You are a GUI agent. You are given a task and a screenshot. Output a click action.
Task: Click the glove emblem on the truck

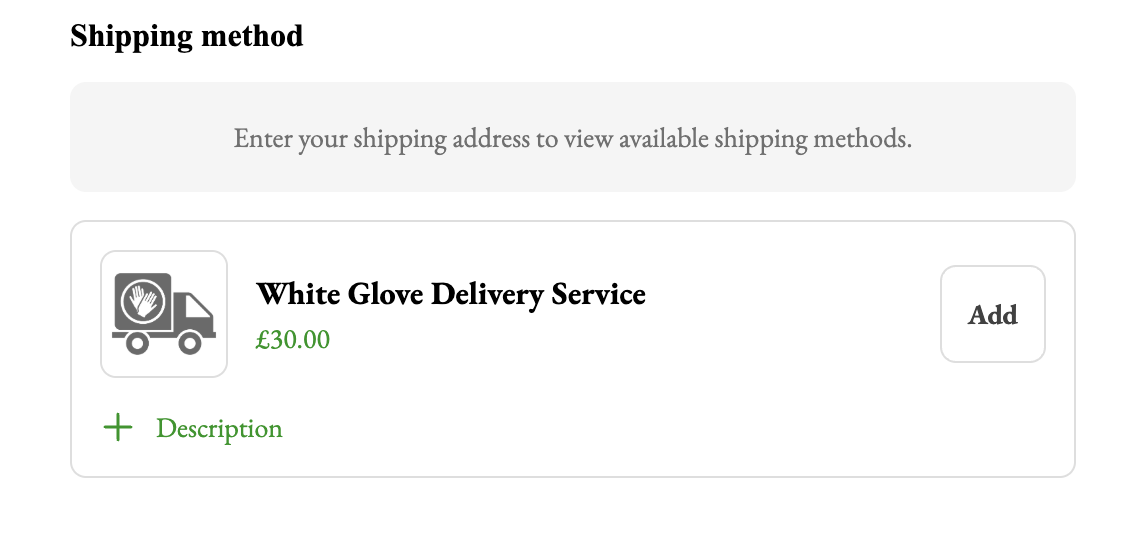(144, 301)
